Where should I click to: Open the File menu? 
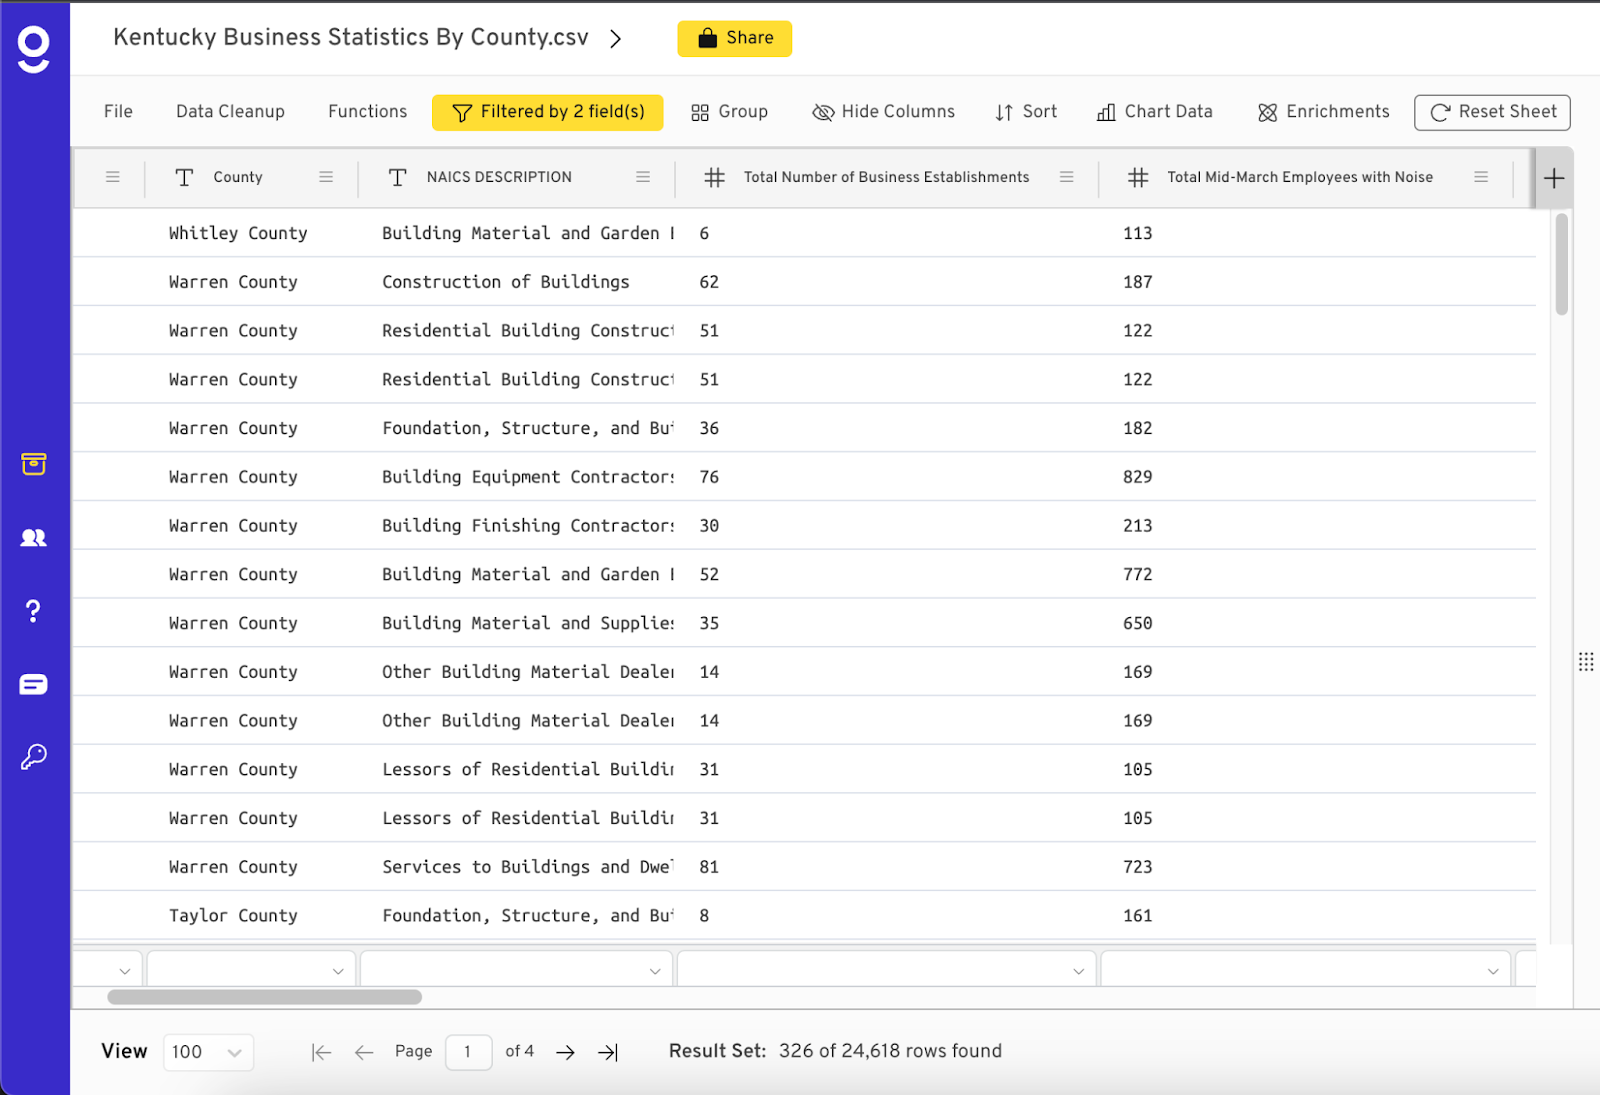(117, 112)
